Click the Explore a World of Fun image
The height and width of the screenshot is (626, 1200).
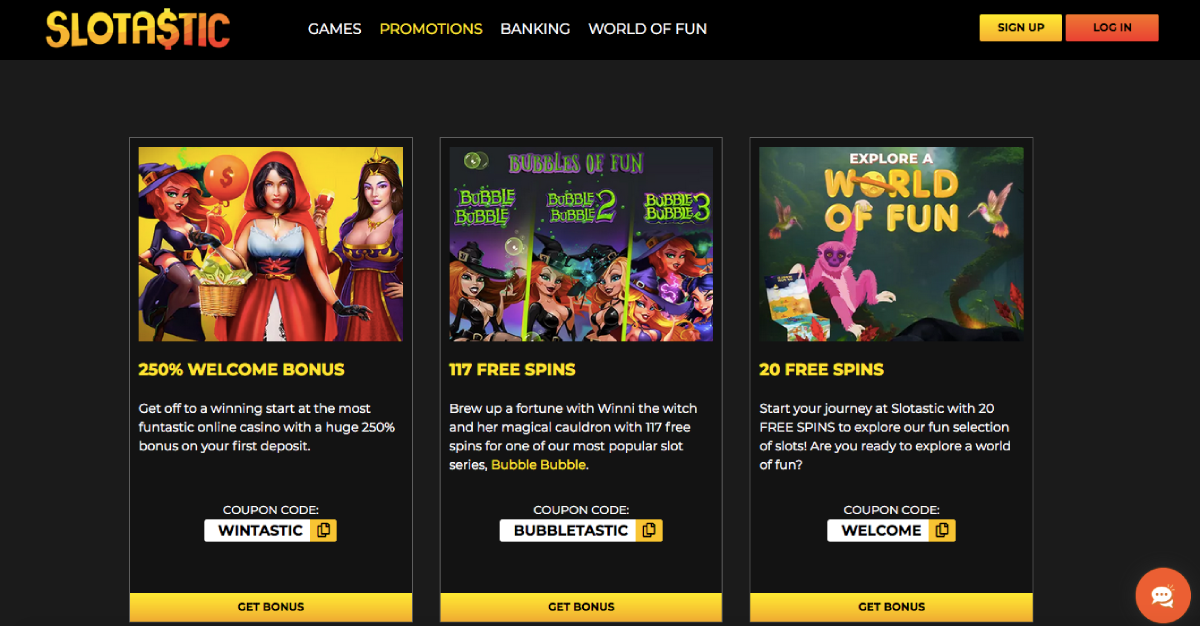[891, 244]
